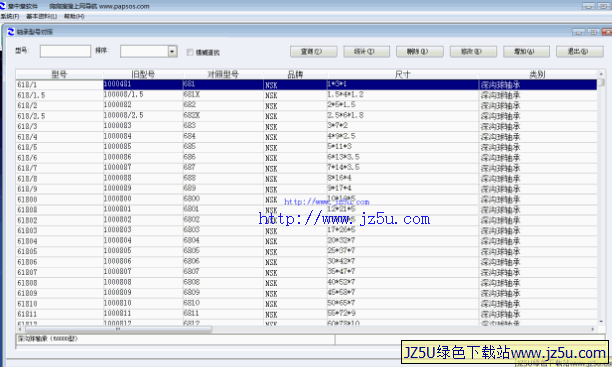This screenshot has width=612, height=367.
Task: Click old model cell 1000085
Action: [x=143, y=147]
